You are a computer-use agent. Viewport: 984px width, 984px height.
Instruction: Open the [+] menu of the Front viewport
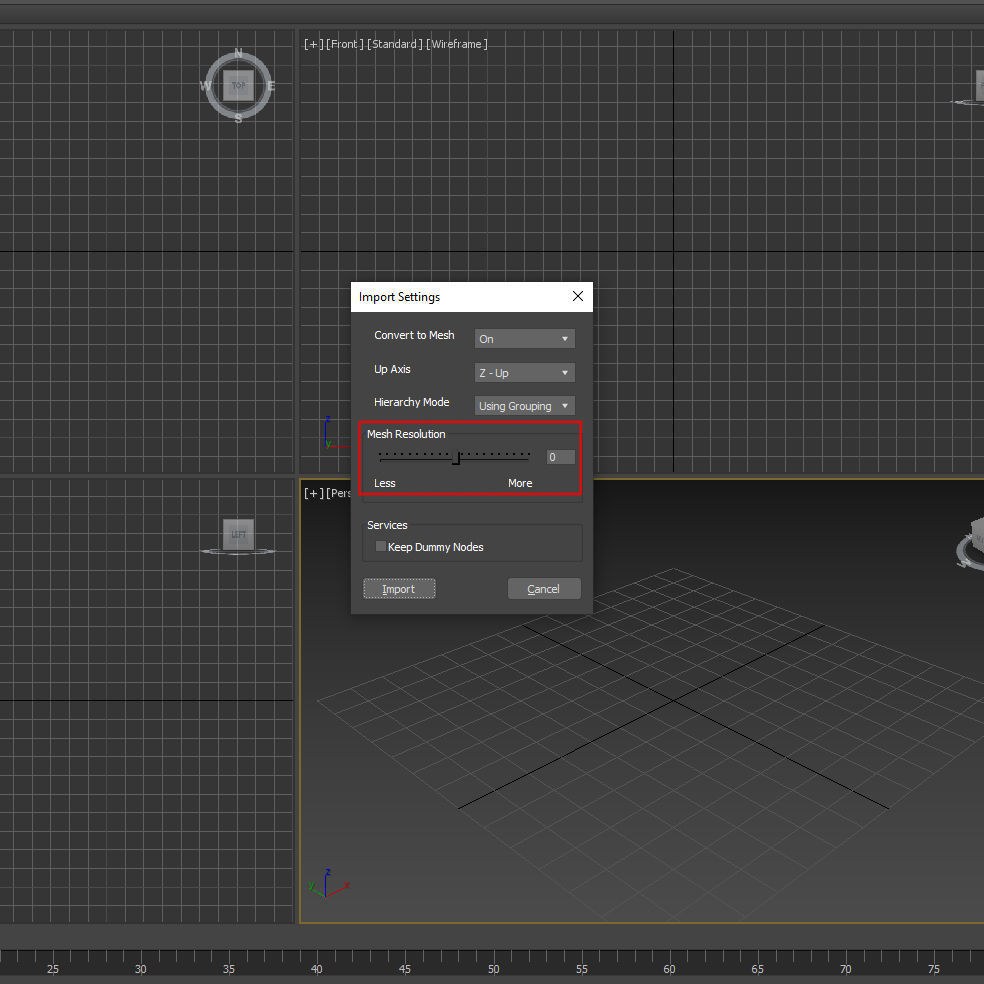[x=313, y=44]
